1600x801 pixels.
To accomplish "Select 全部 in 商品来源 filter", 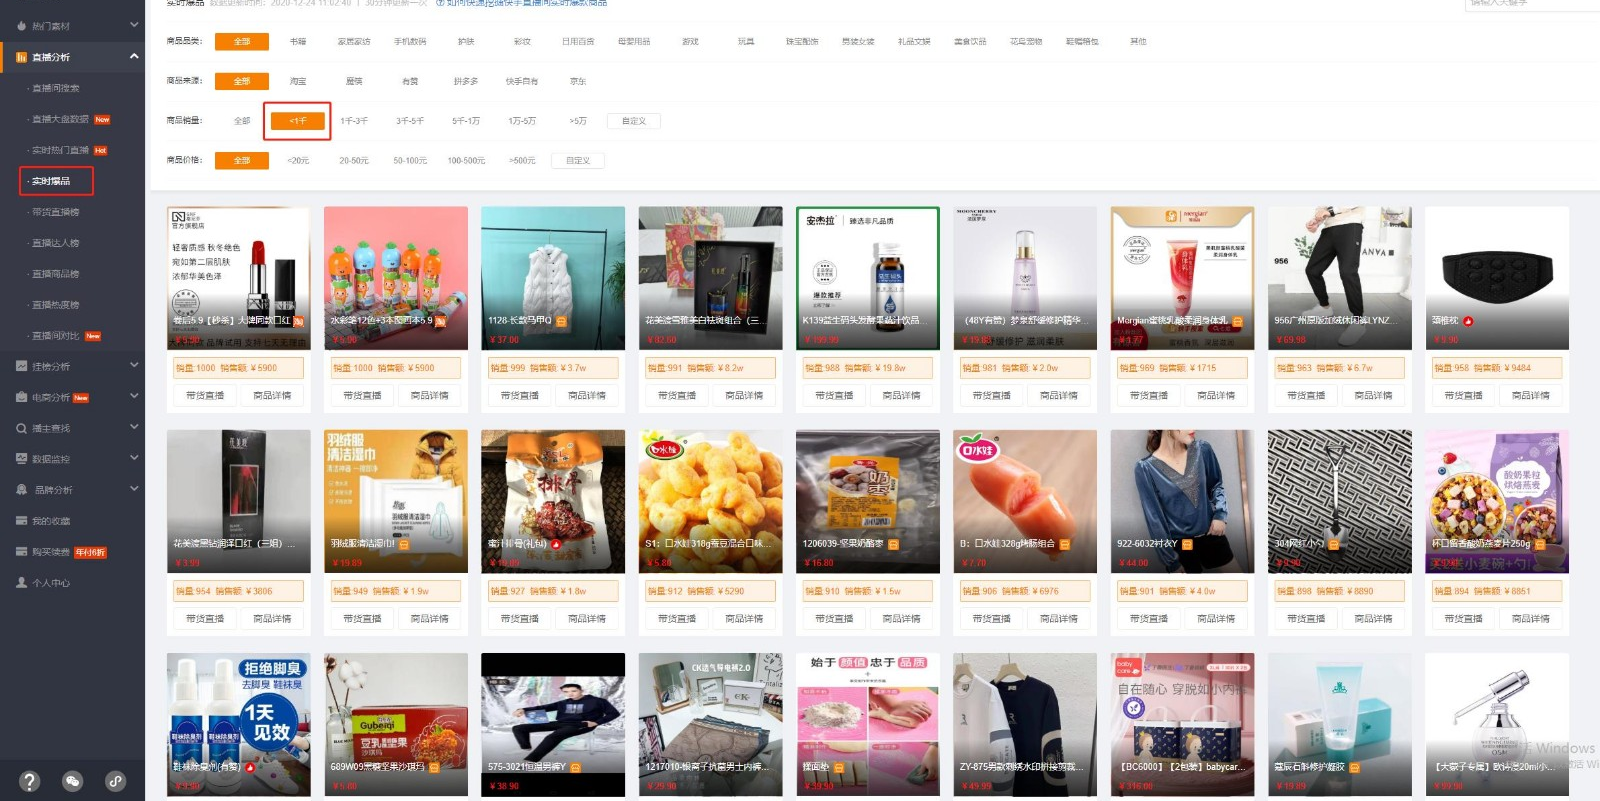I will click(242, 81).
